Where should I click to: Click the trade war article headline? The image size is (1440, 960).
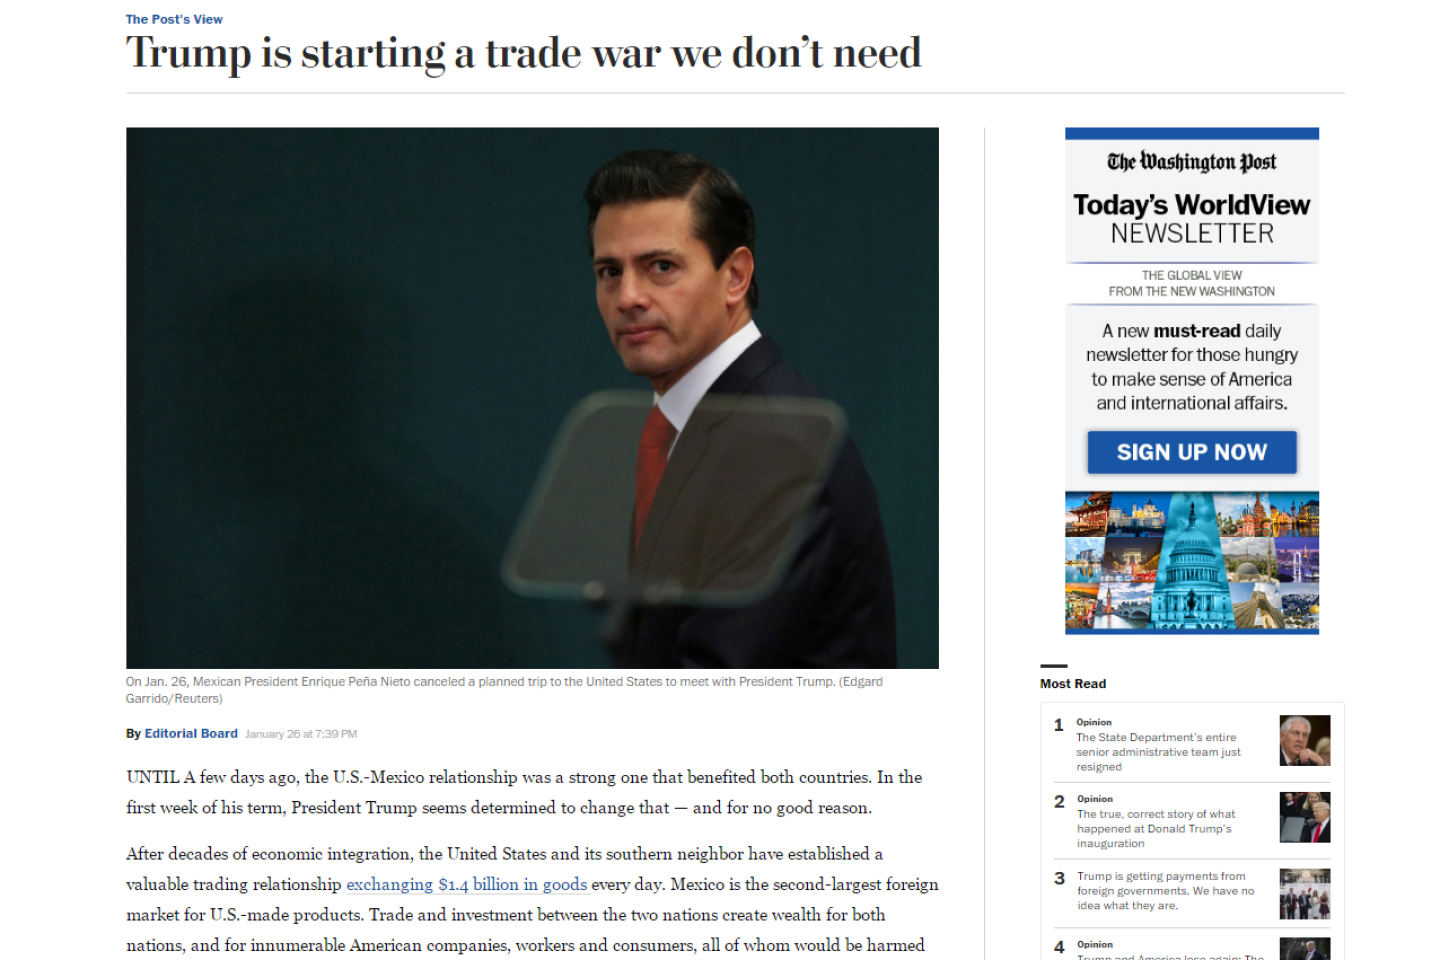pos(523,53)
